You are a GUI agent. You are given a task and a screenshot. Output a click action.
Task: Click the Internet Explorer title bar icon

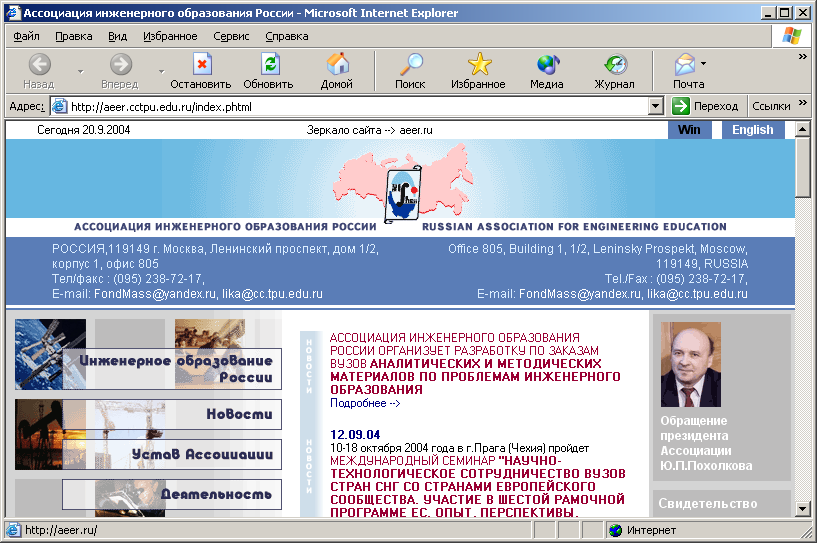(13, 13)
